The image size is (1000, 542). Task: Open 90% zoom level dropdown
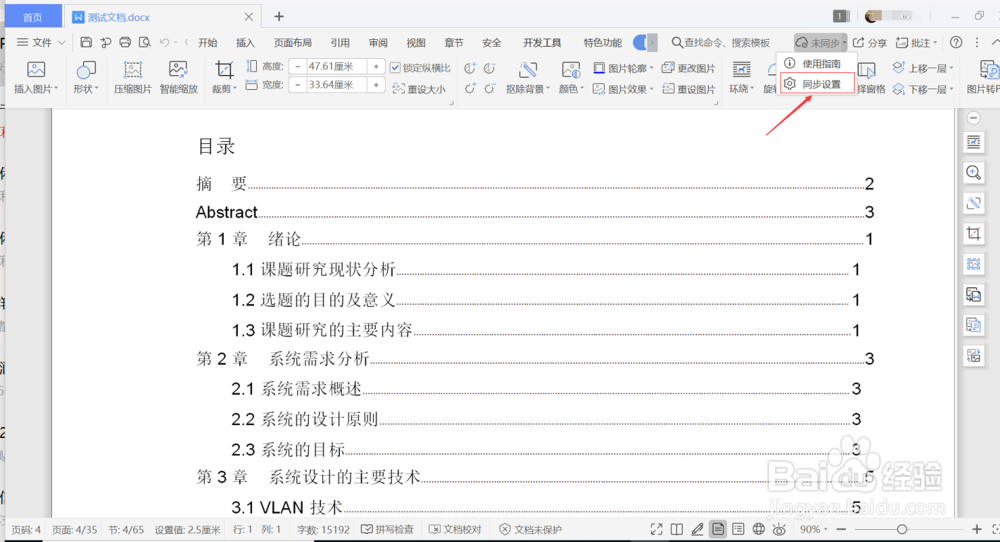pos(826,529)
